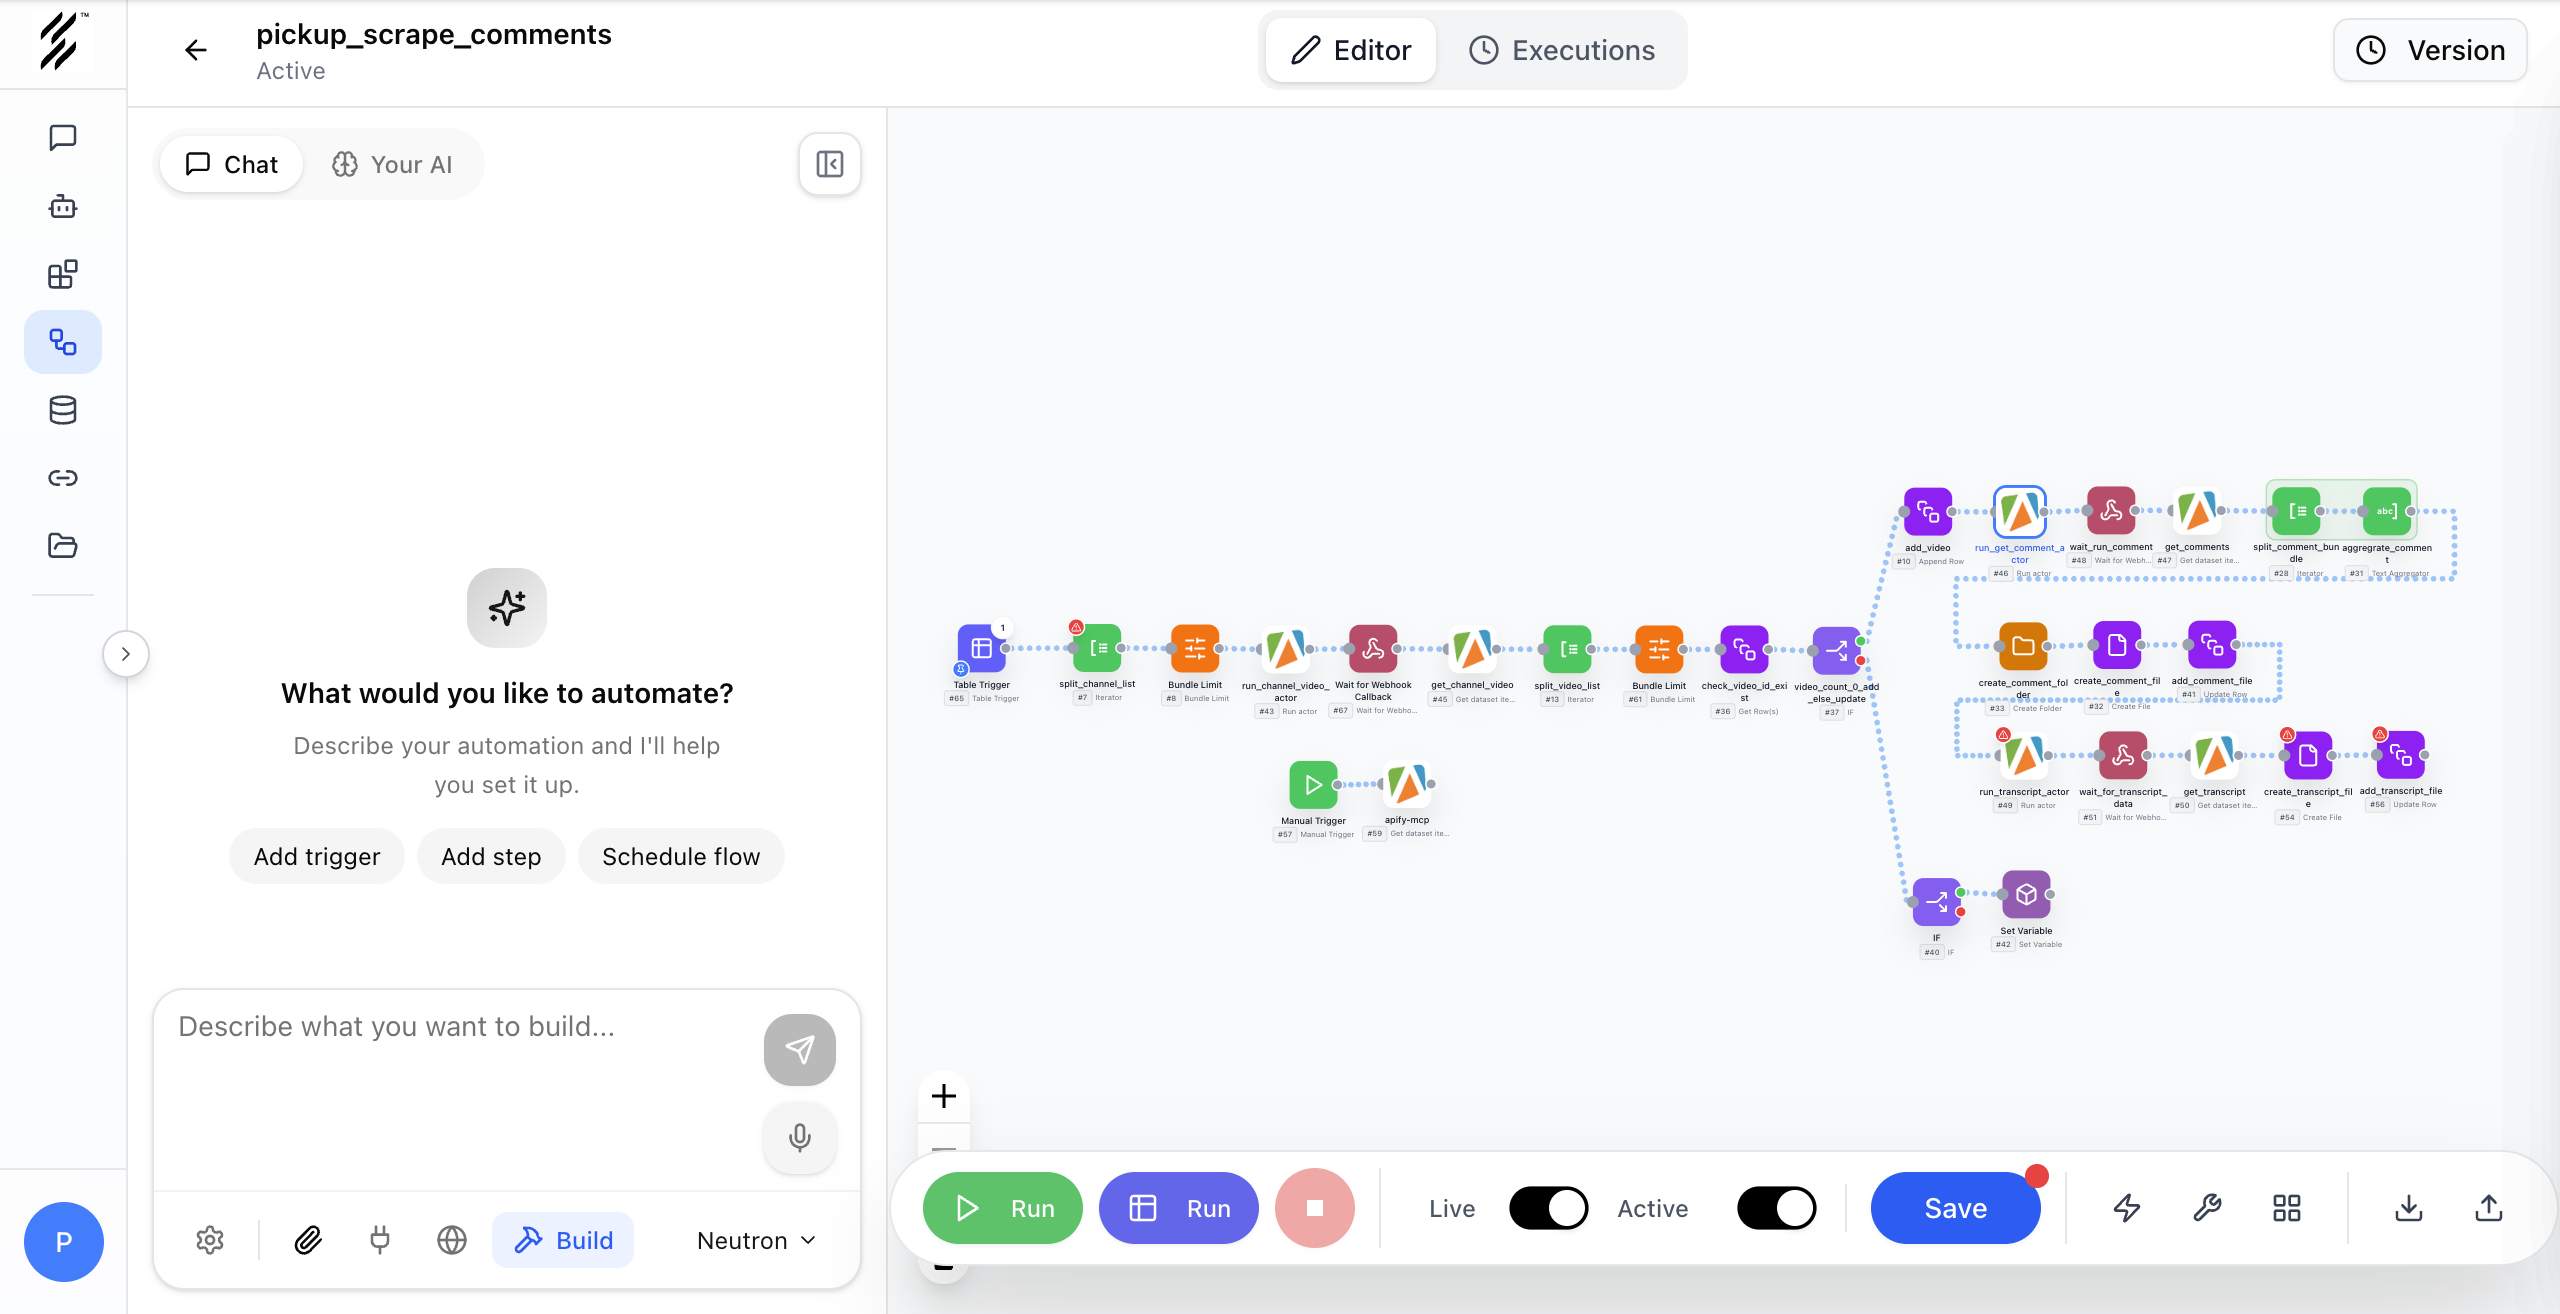This screenshot has width=2560, height=1314.
Task: Open the Chat icon in the left sidebar
Action: (x=63, y=138)
